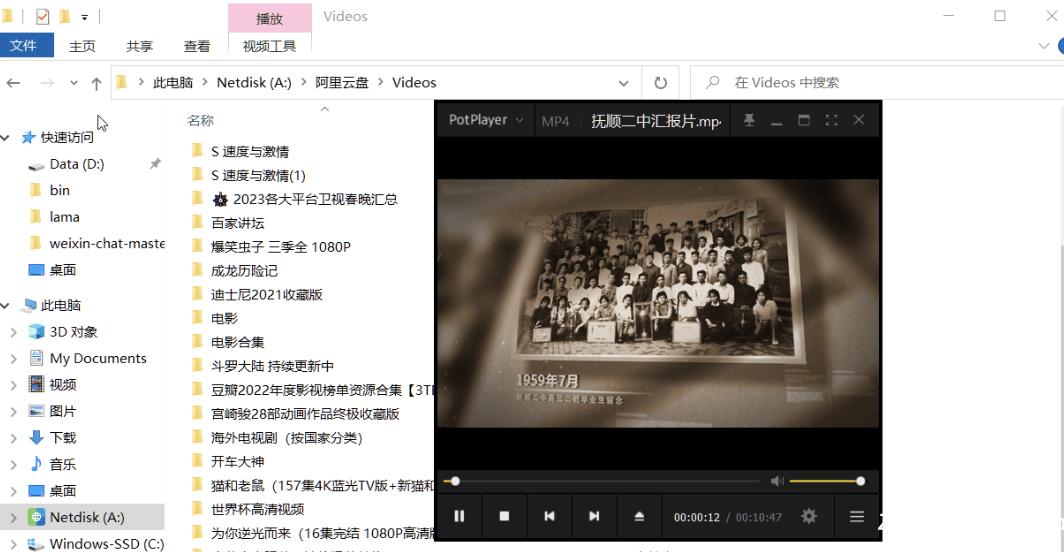
Task: Click Netdisk (A:) in the address bar
Action: [x=254, y=83]
